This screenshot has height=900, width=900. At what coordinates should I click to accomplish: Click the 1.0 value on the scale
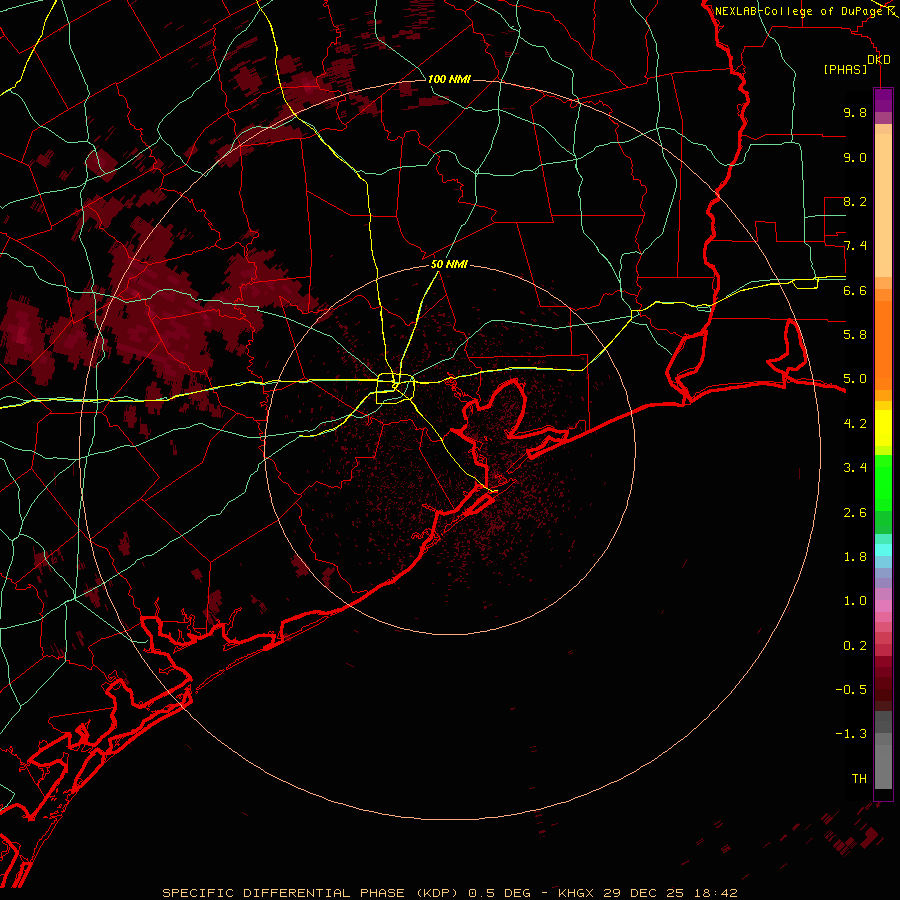point(855,601)
